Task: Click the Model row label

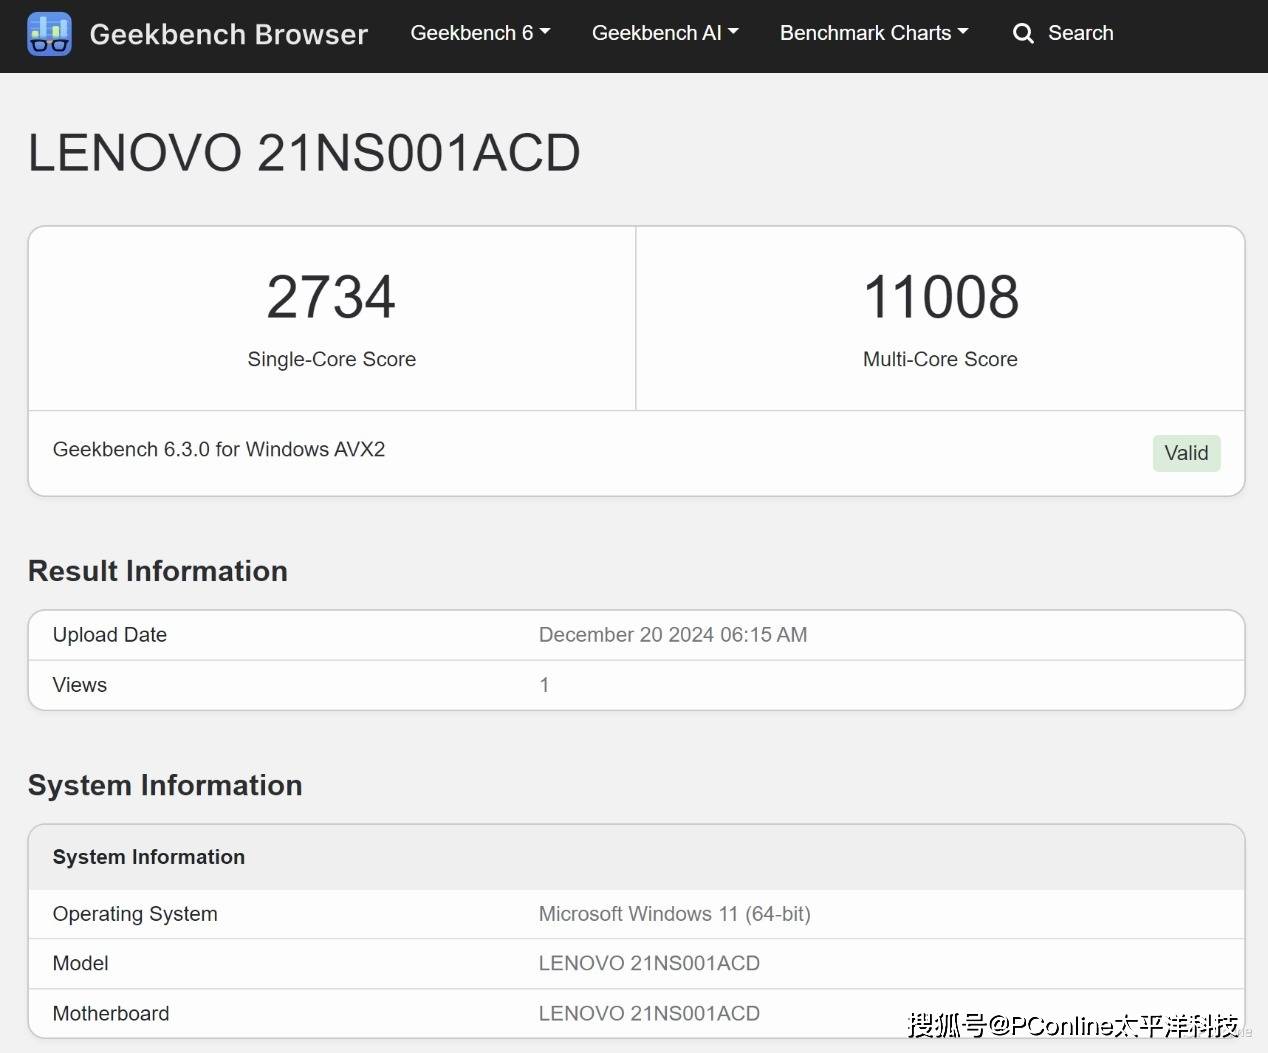Action: [80, 963]
